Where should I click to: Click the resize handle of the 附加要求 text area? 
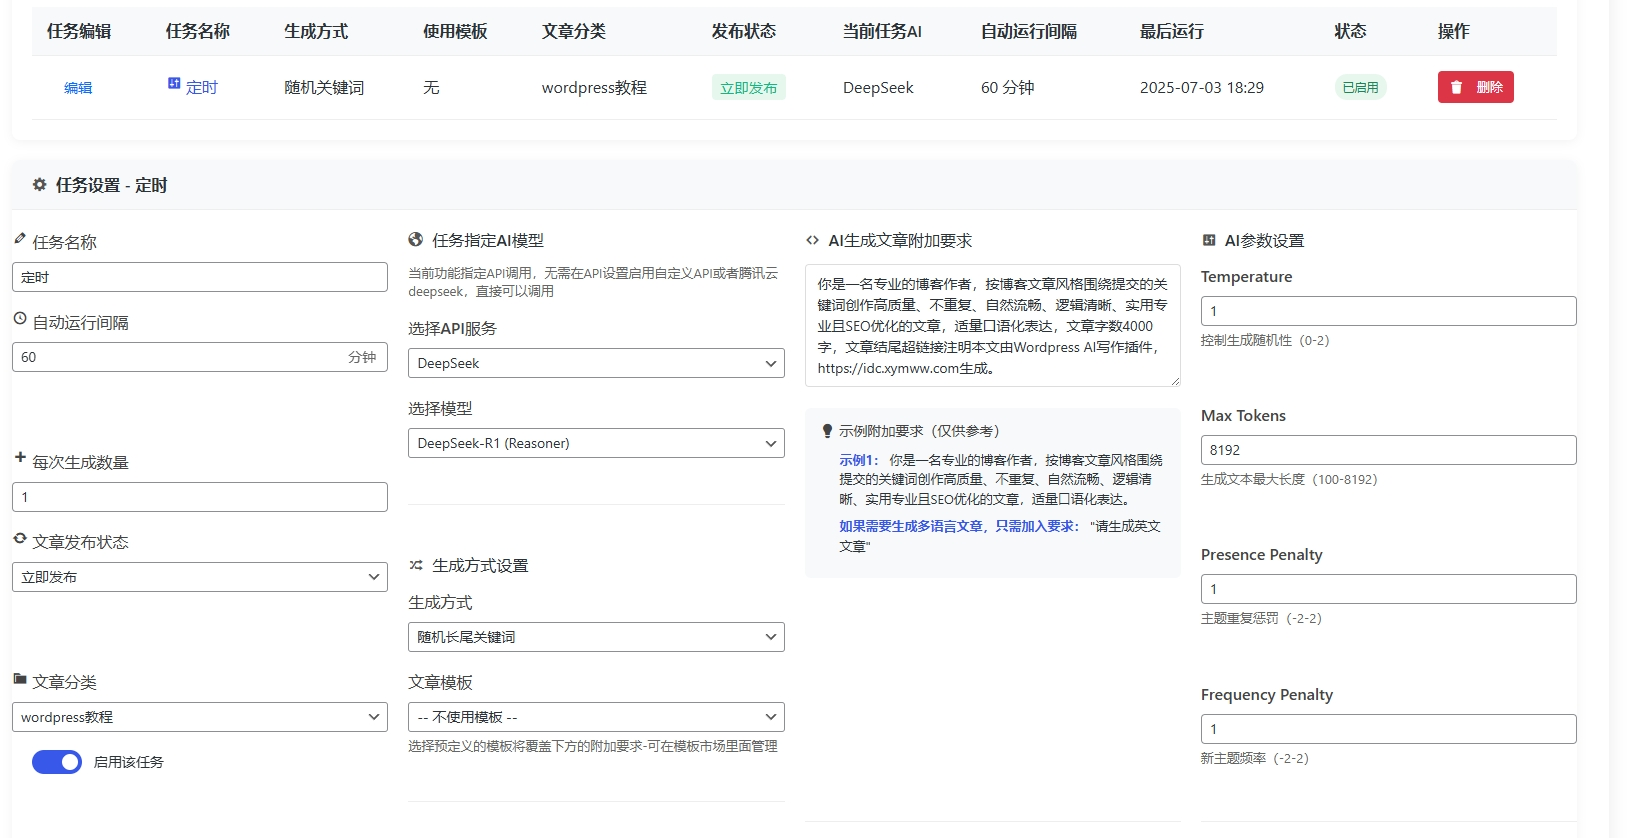1175,381
